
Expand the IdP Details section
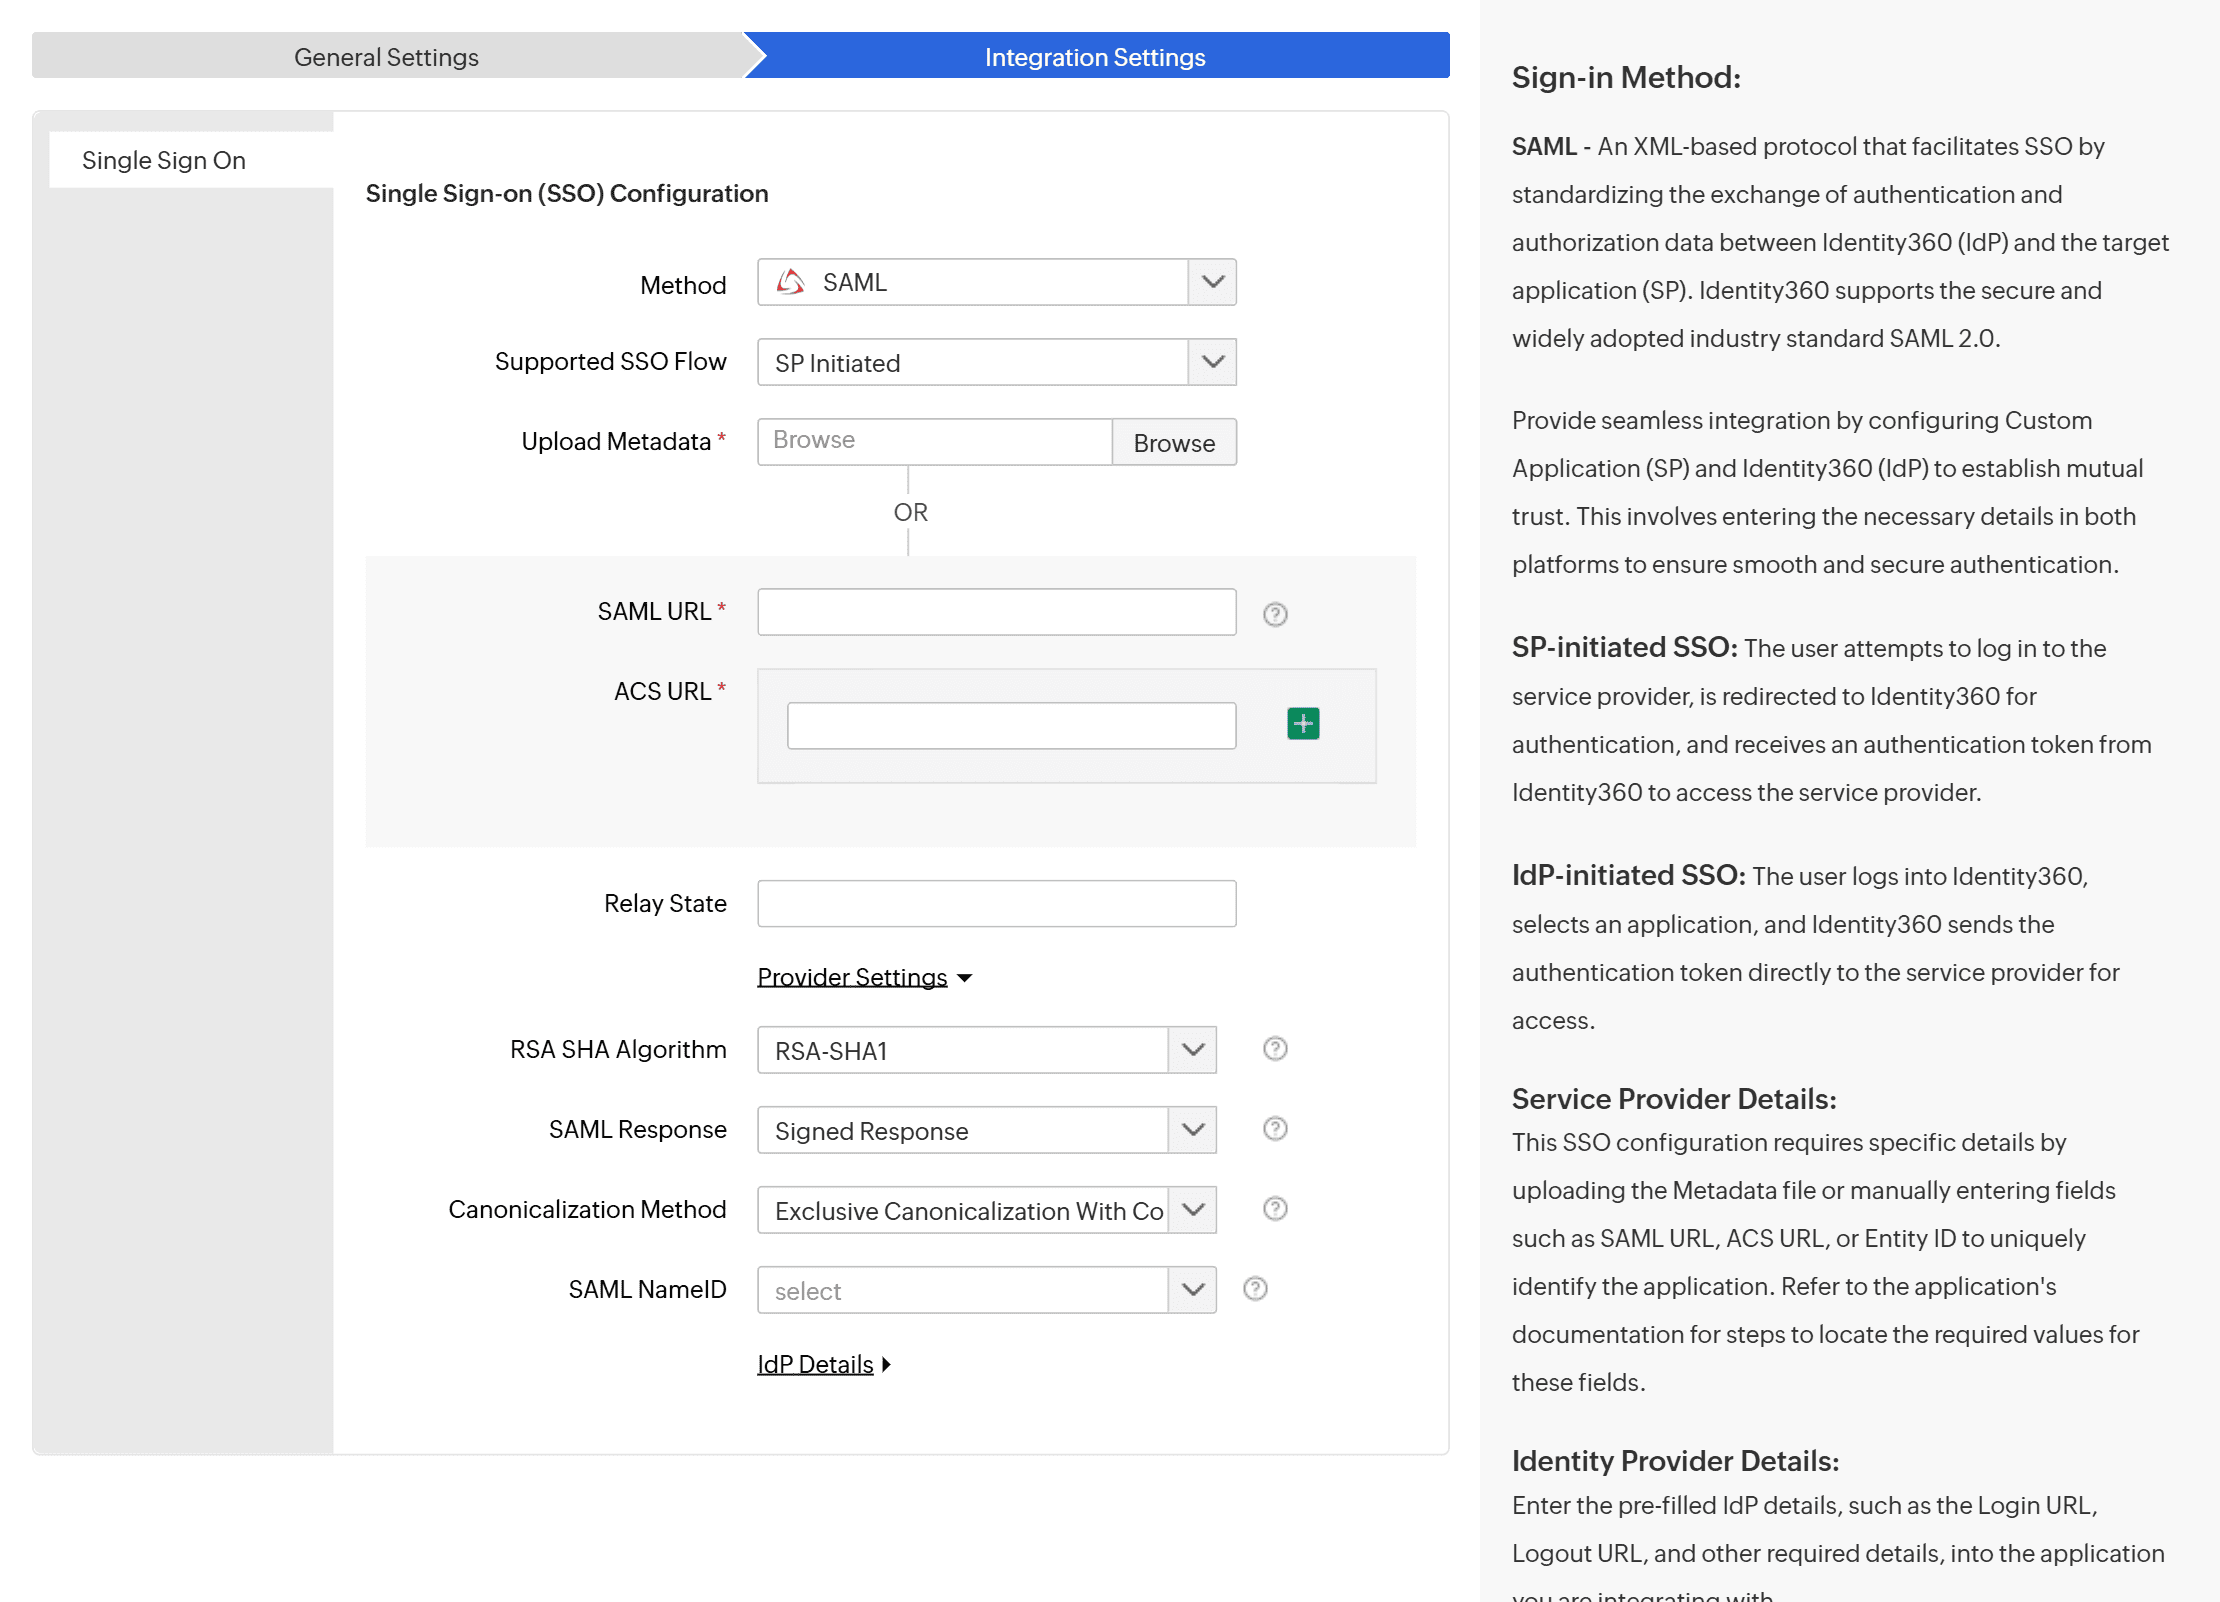pos(824,1364)
